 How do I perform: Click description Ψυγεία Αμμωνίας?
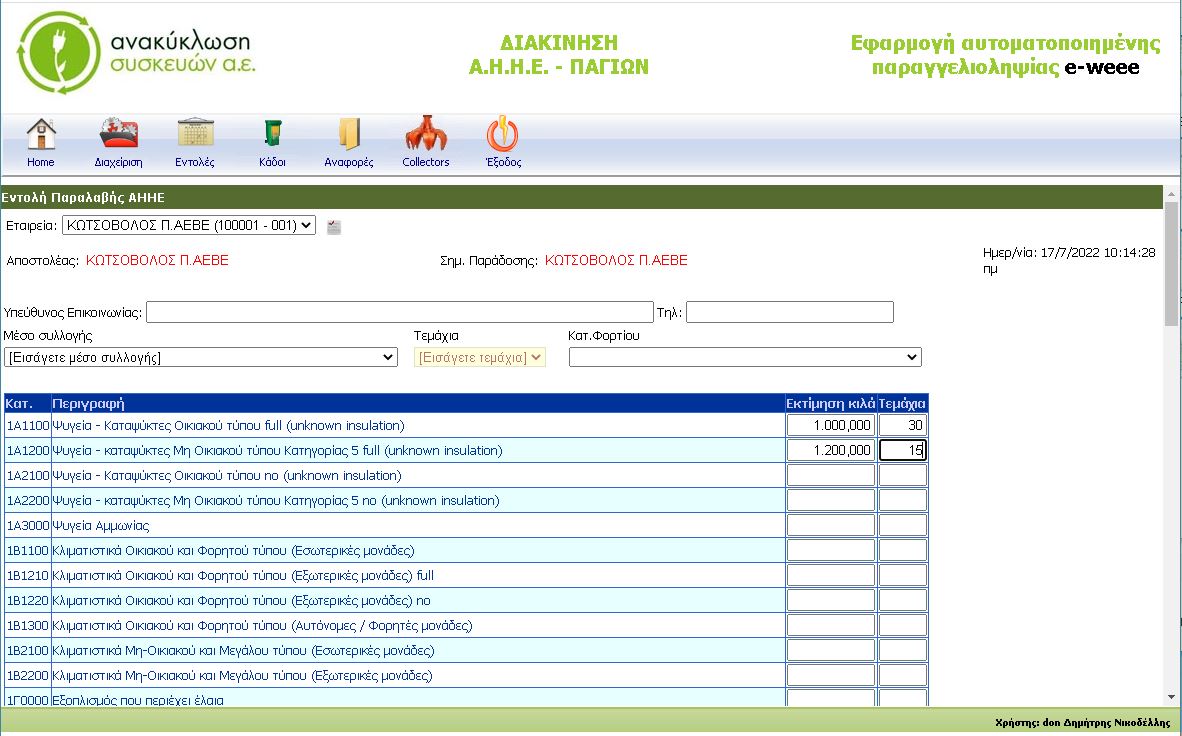(101, 526)
